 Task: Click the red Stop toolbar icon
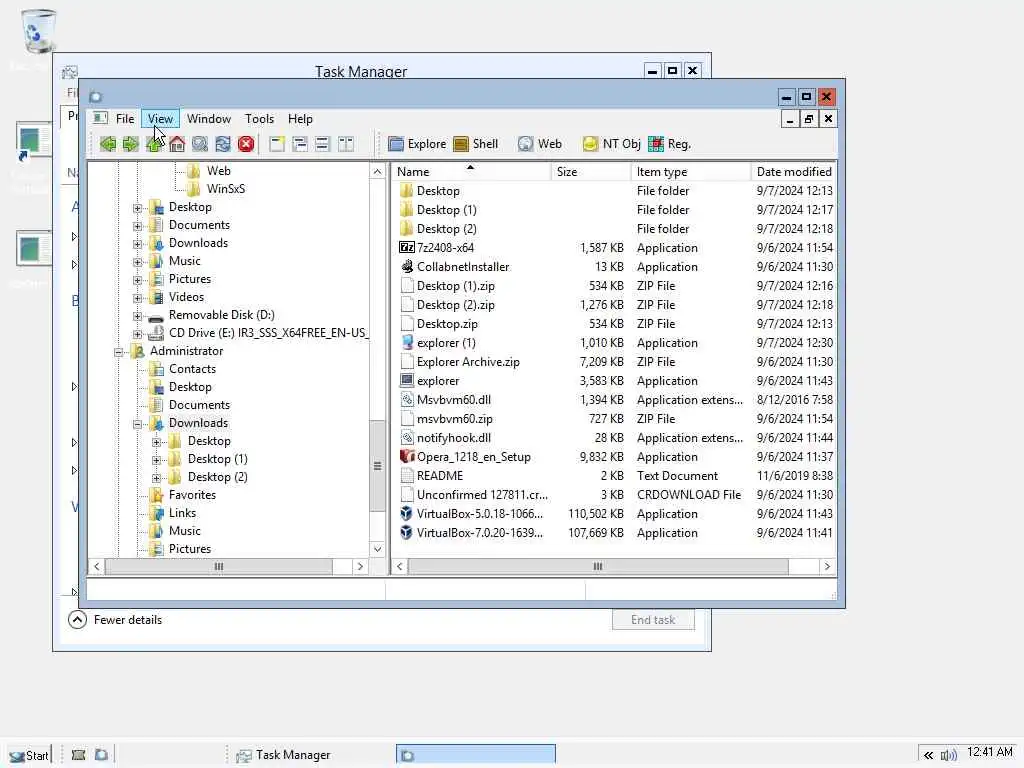[x=246, y=144]
